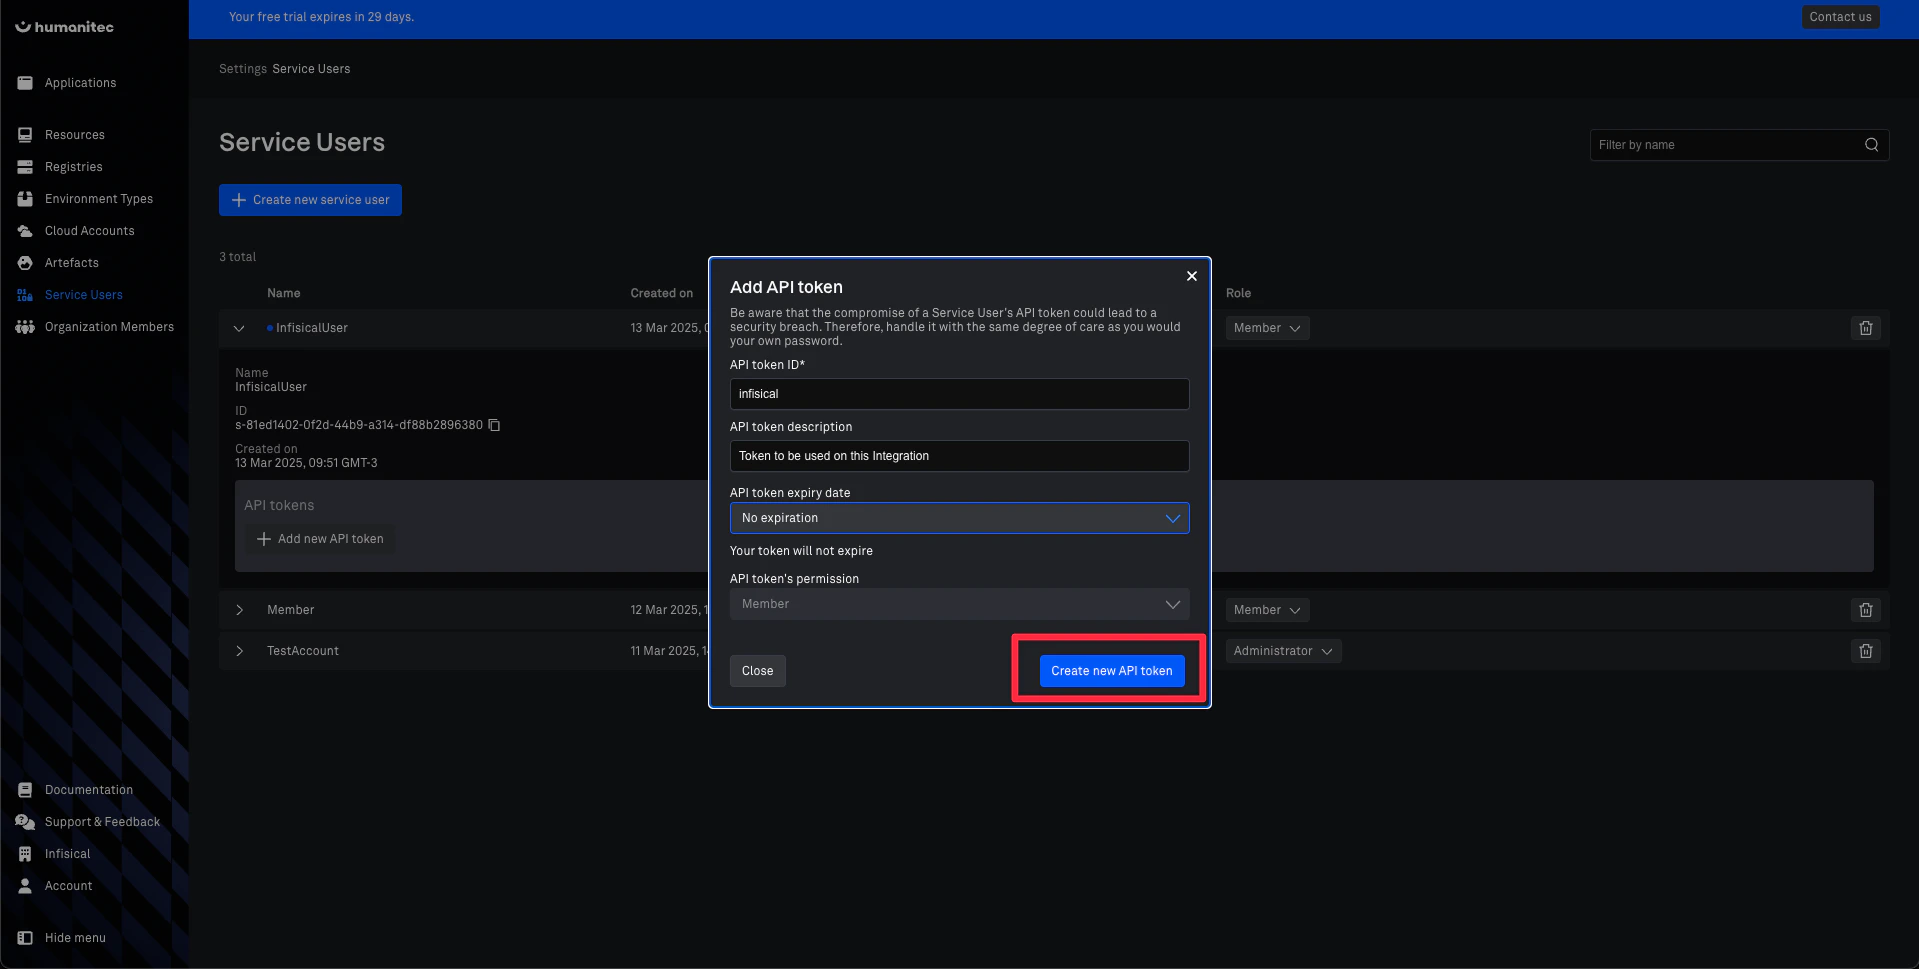Open Documentation icon in sidebar
Screen dimensions: 1919x969
click(x=25, y=790)
